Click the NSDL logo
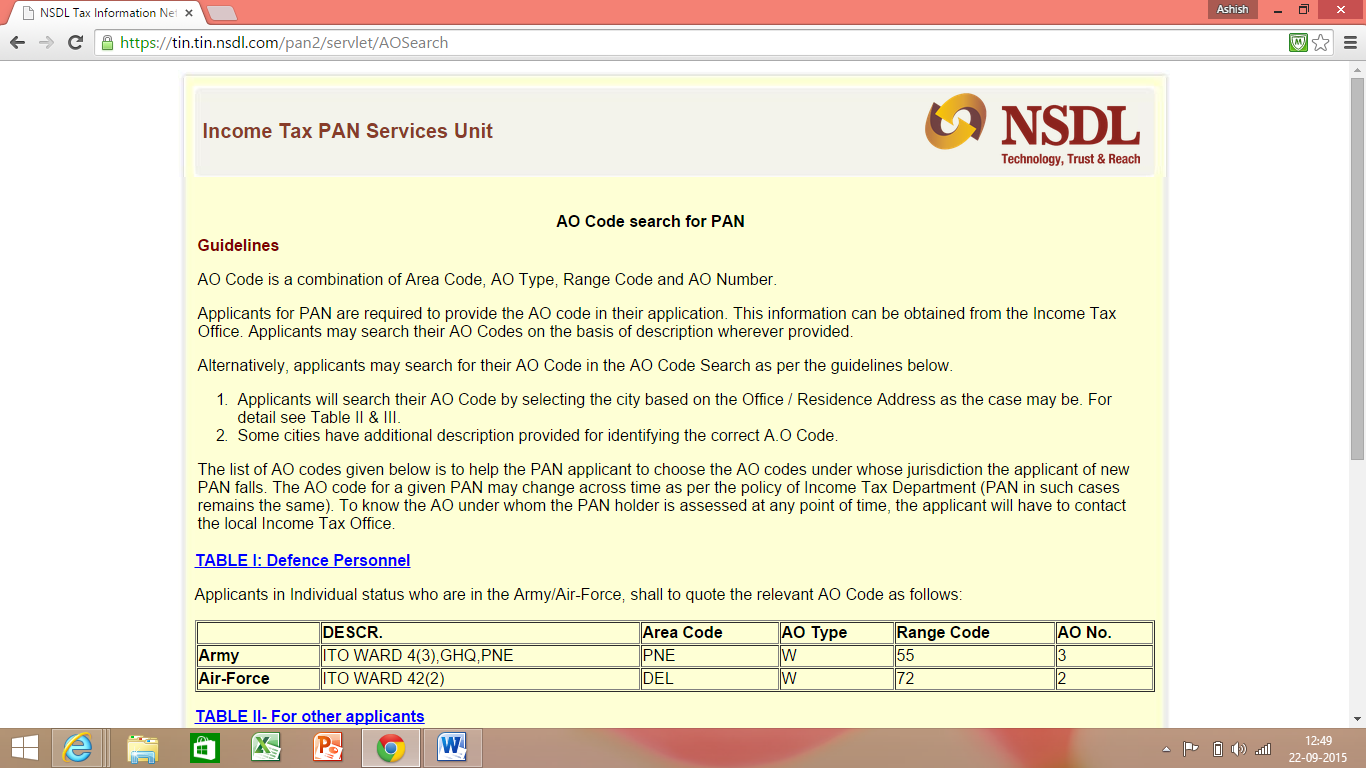 coord(1033,129)
